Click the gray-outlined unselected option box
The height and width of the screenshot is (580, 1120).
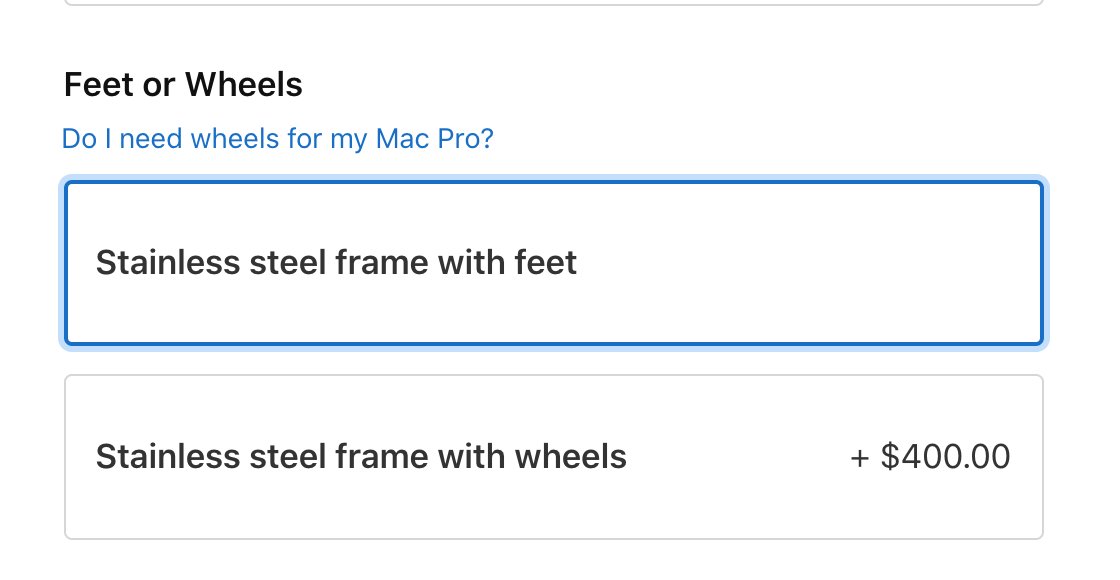pyautogui.click(x=554, y=457)
